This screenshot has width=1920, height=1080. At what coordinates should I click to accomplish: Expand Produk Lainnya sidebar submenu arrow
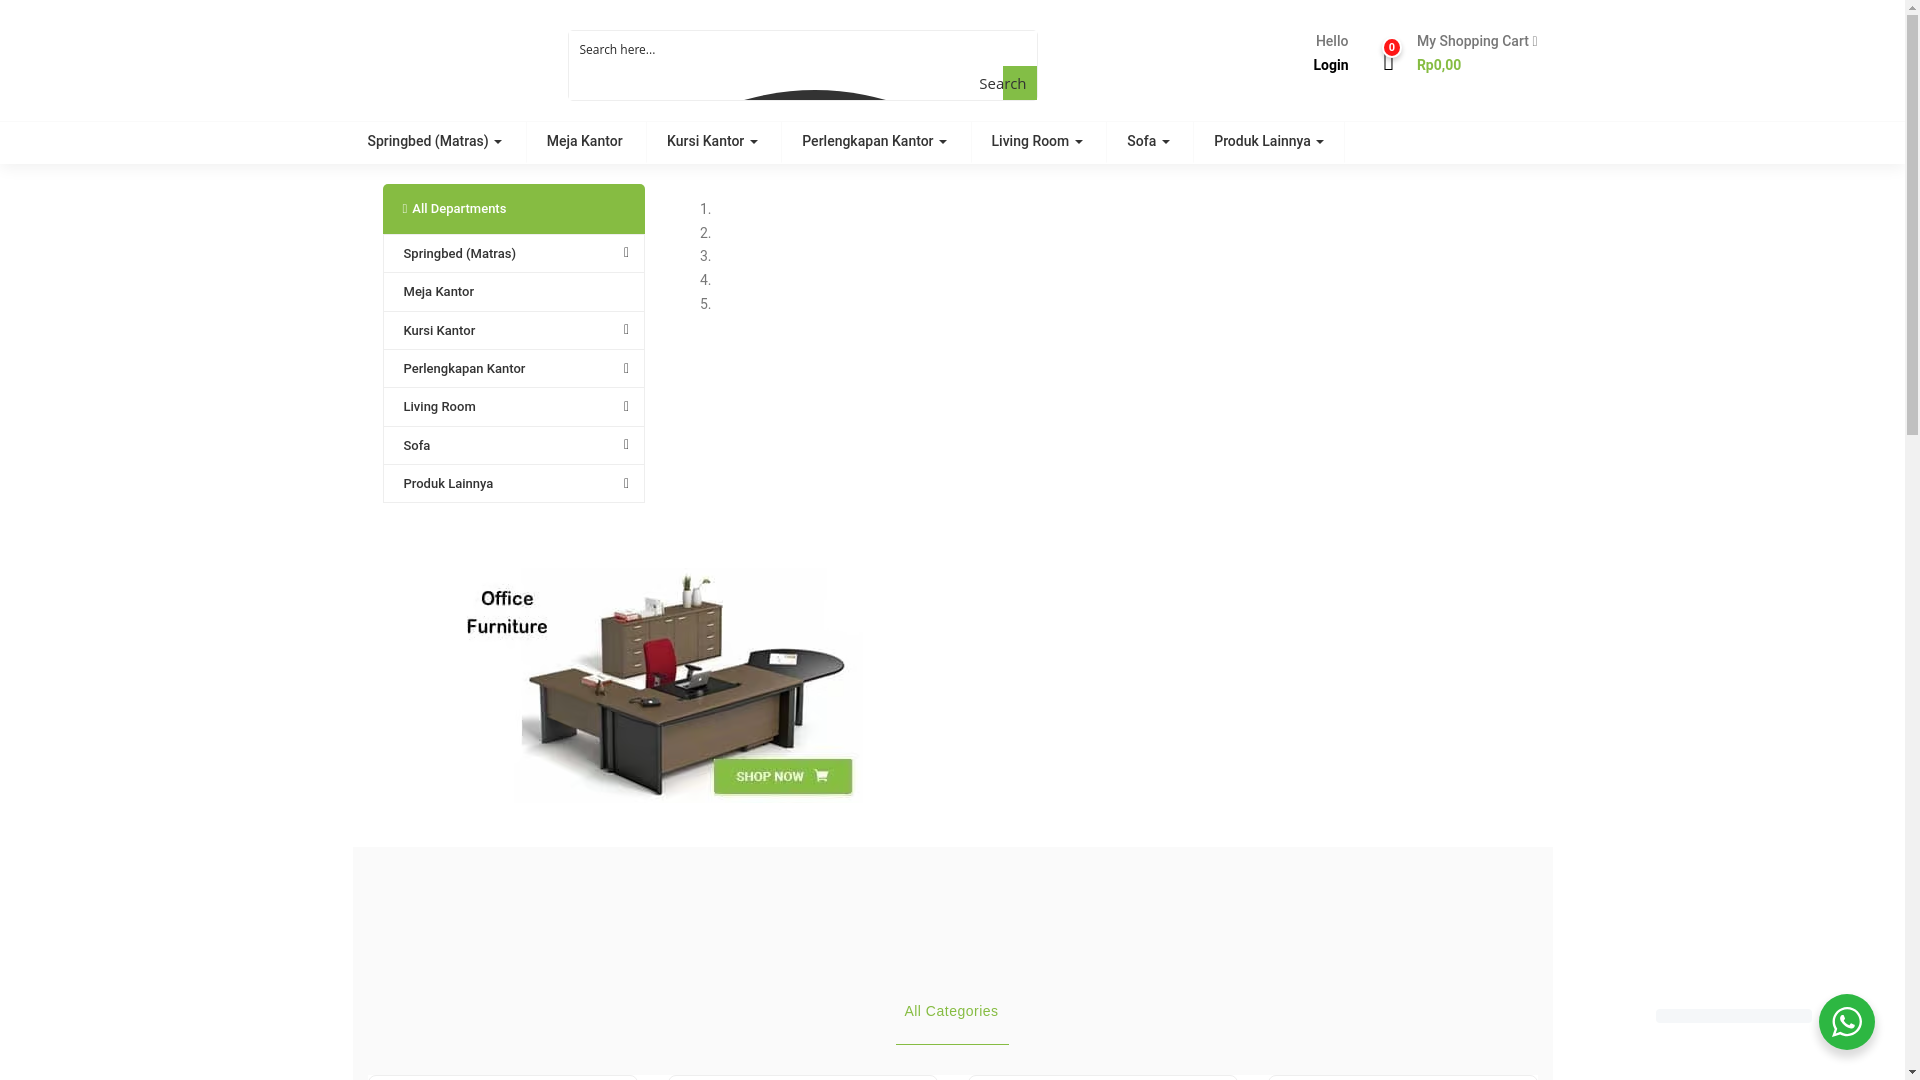[626, 484]
